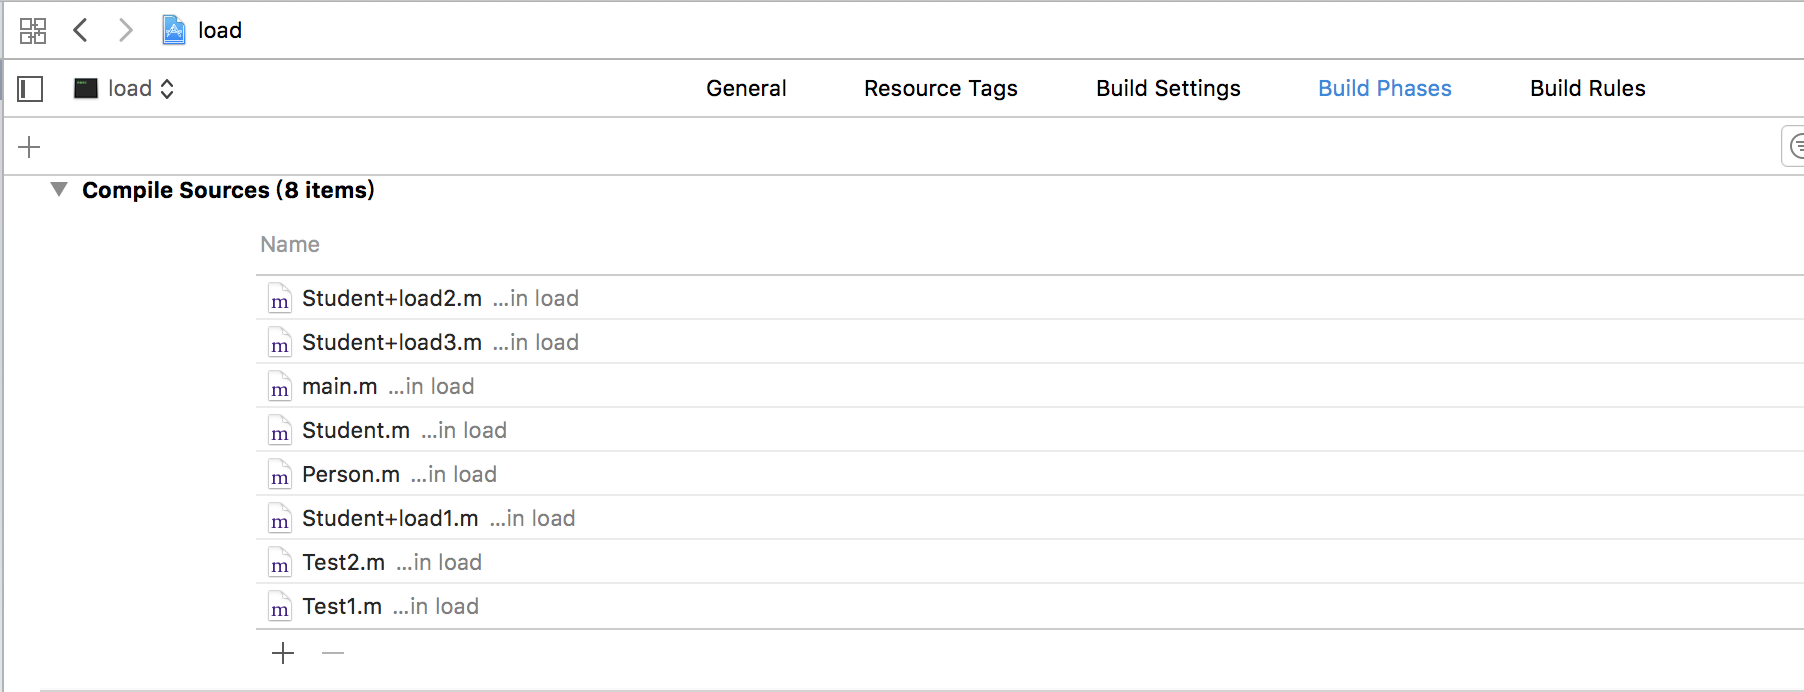Collapse the Compile Sources section
Image resolution: width=1804 pixels, height=692 pixels.
pyautogui.click(x=59, y=189)
